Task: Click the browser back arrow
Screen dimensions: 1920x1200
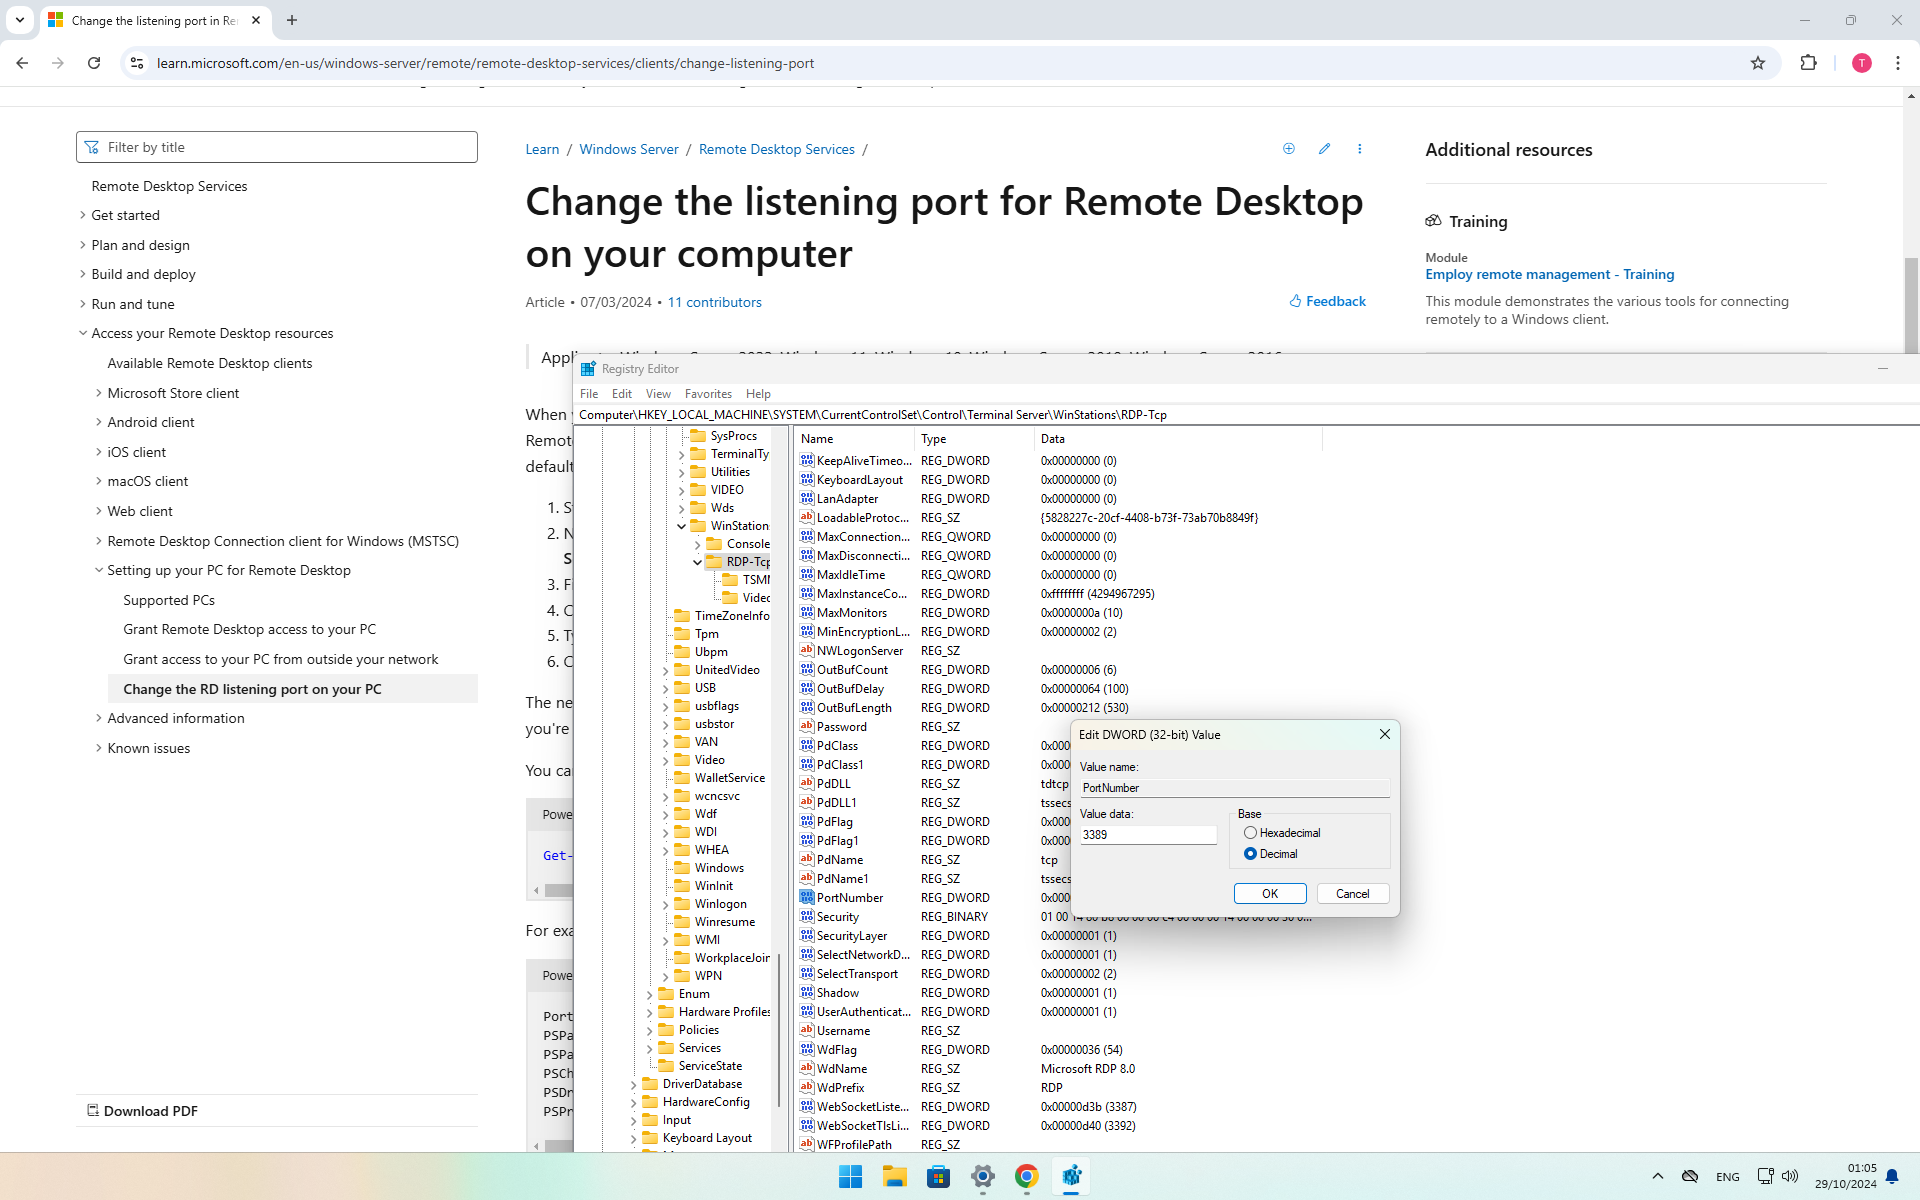Action: 22,63
